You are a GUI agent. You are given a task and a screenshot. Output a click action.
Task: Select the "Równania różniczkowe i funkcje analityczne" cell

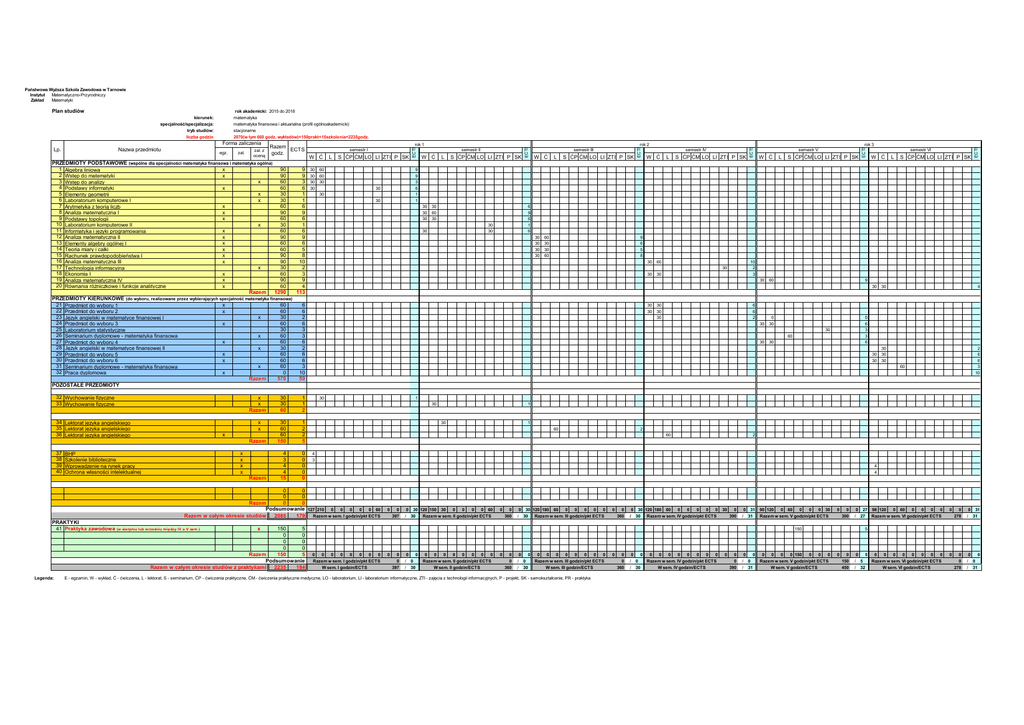click(108, 286)
